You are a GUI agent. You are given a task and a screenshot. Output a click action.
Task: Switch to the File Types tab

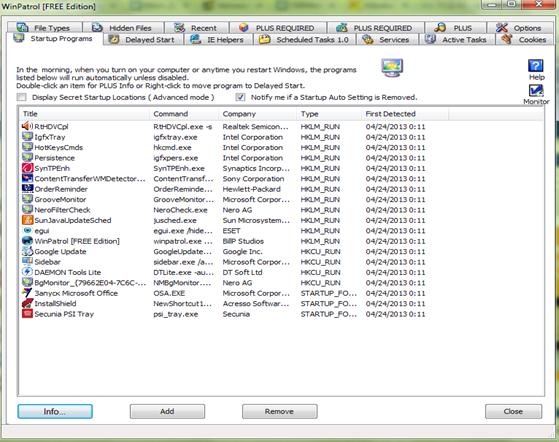[45, 27]
